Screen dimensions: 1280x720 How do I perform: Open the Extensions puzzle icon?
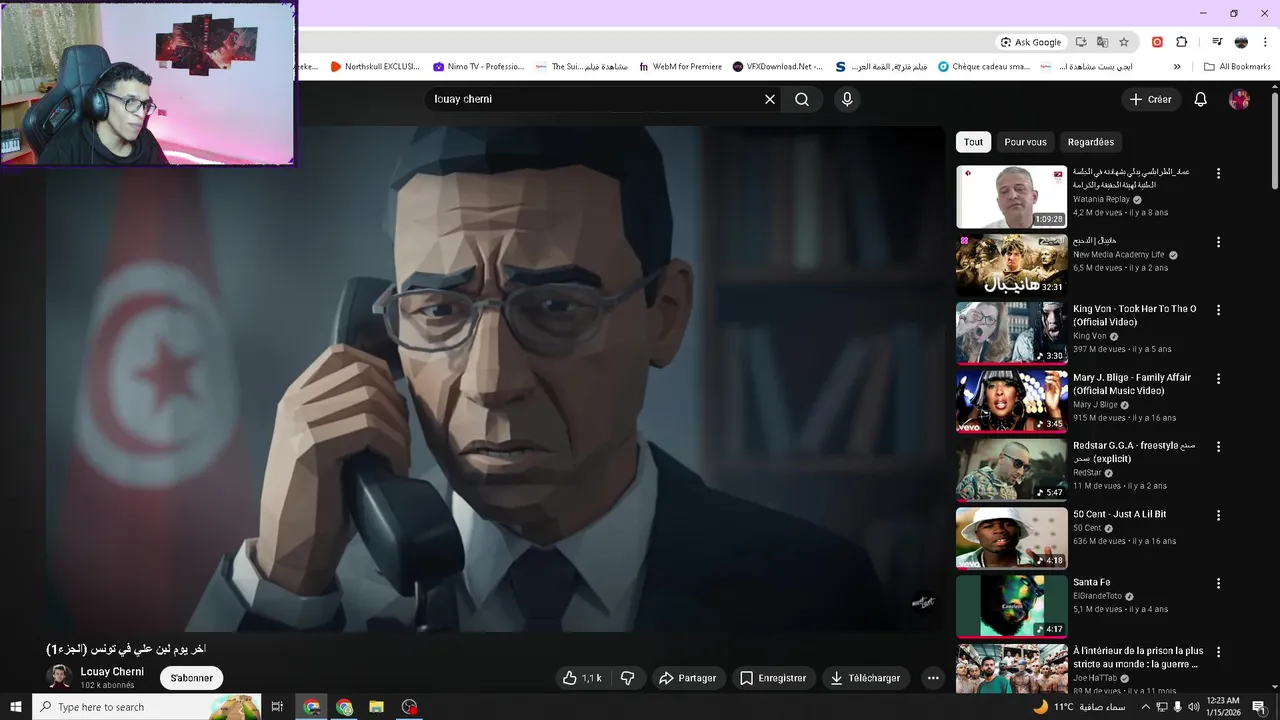[x=1182, y=42]
